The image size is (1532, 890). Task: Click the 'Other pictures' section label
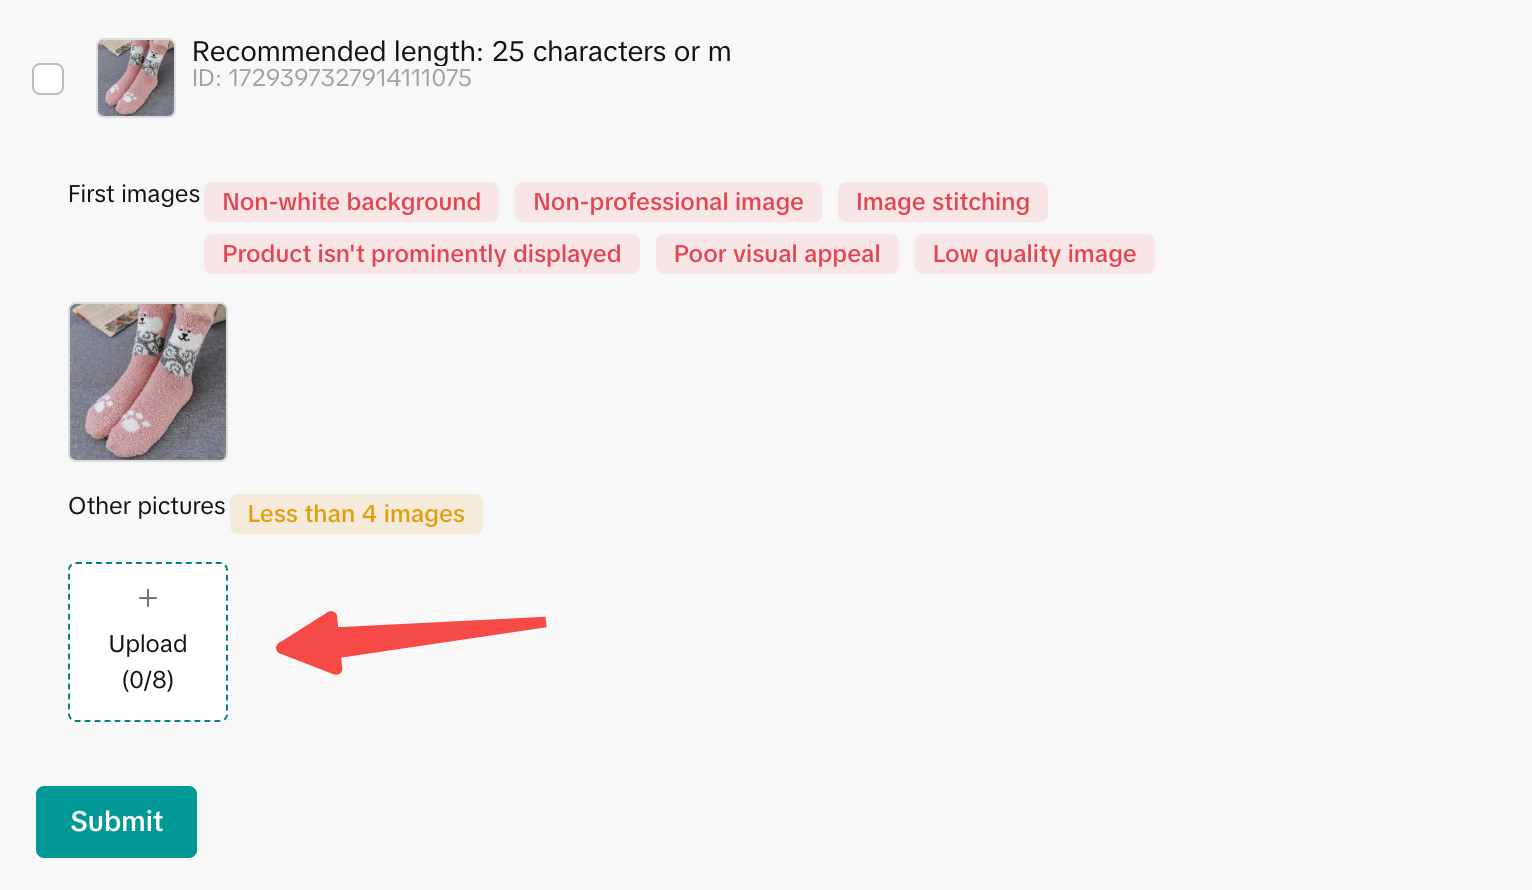click(146, 506)
